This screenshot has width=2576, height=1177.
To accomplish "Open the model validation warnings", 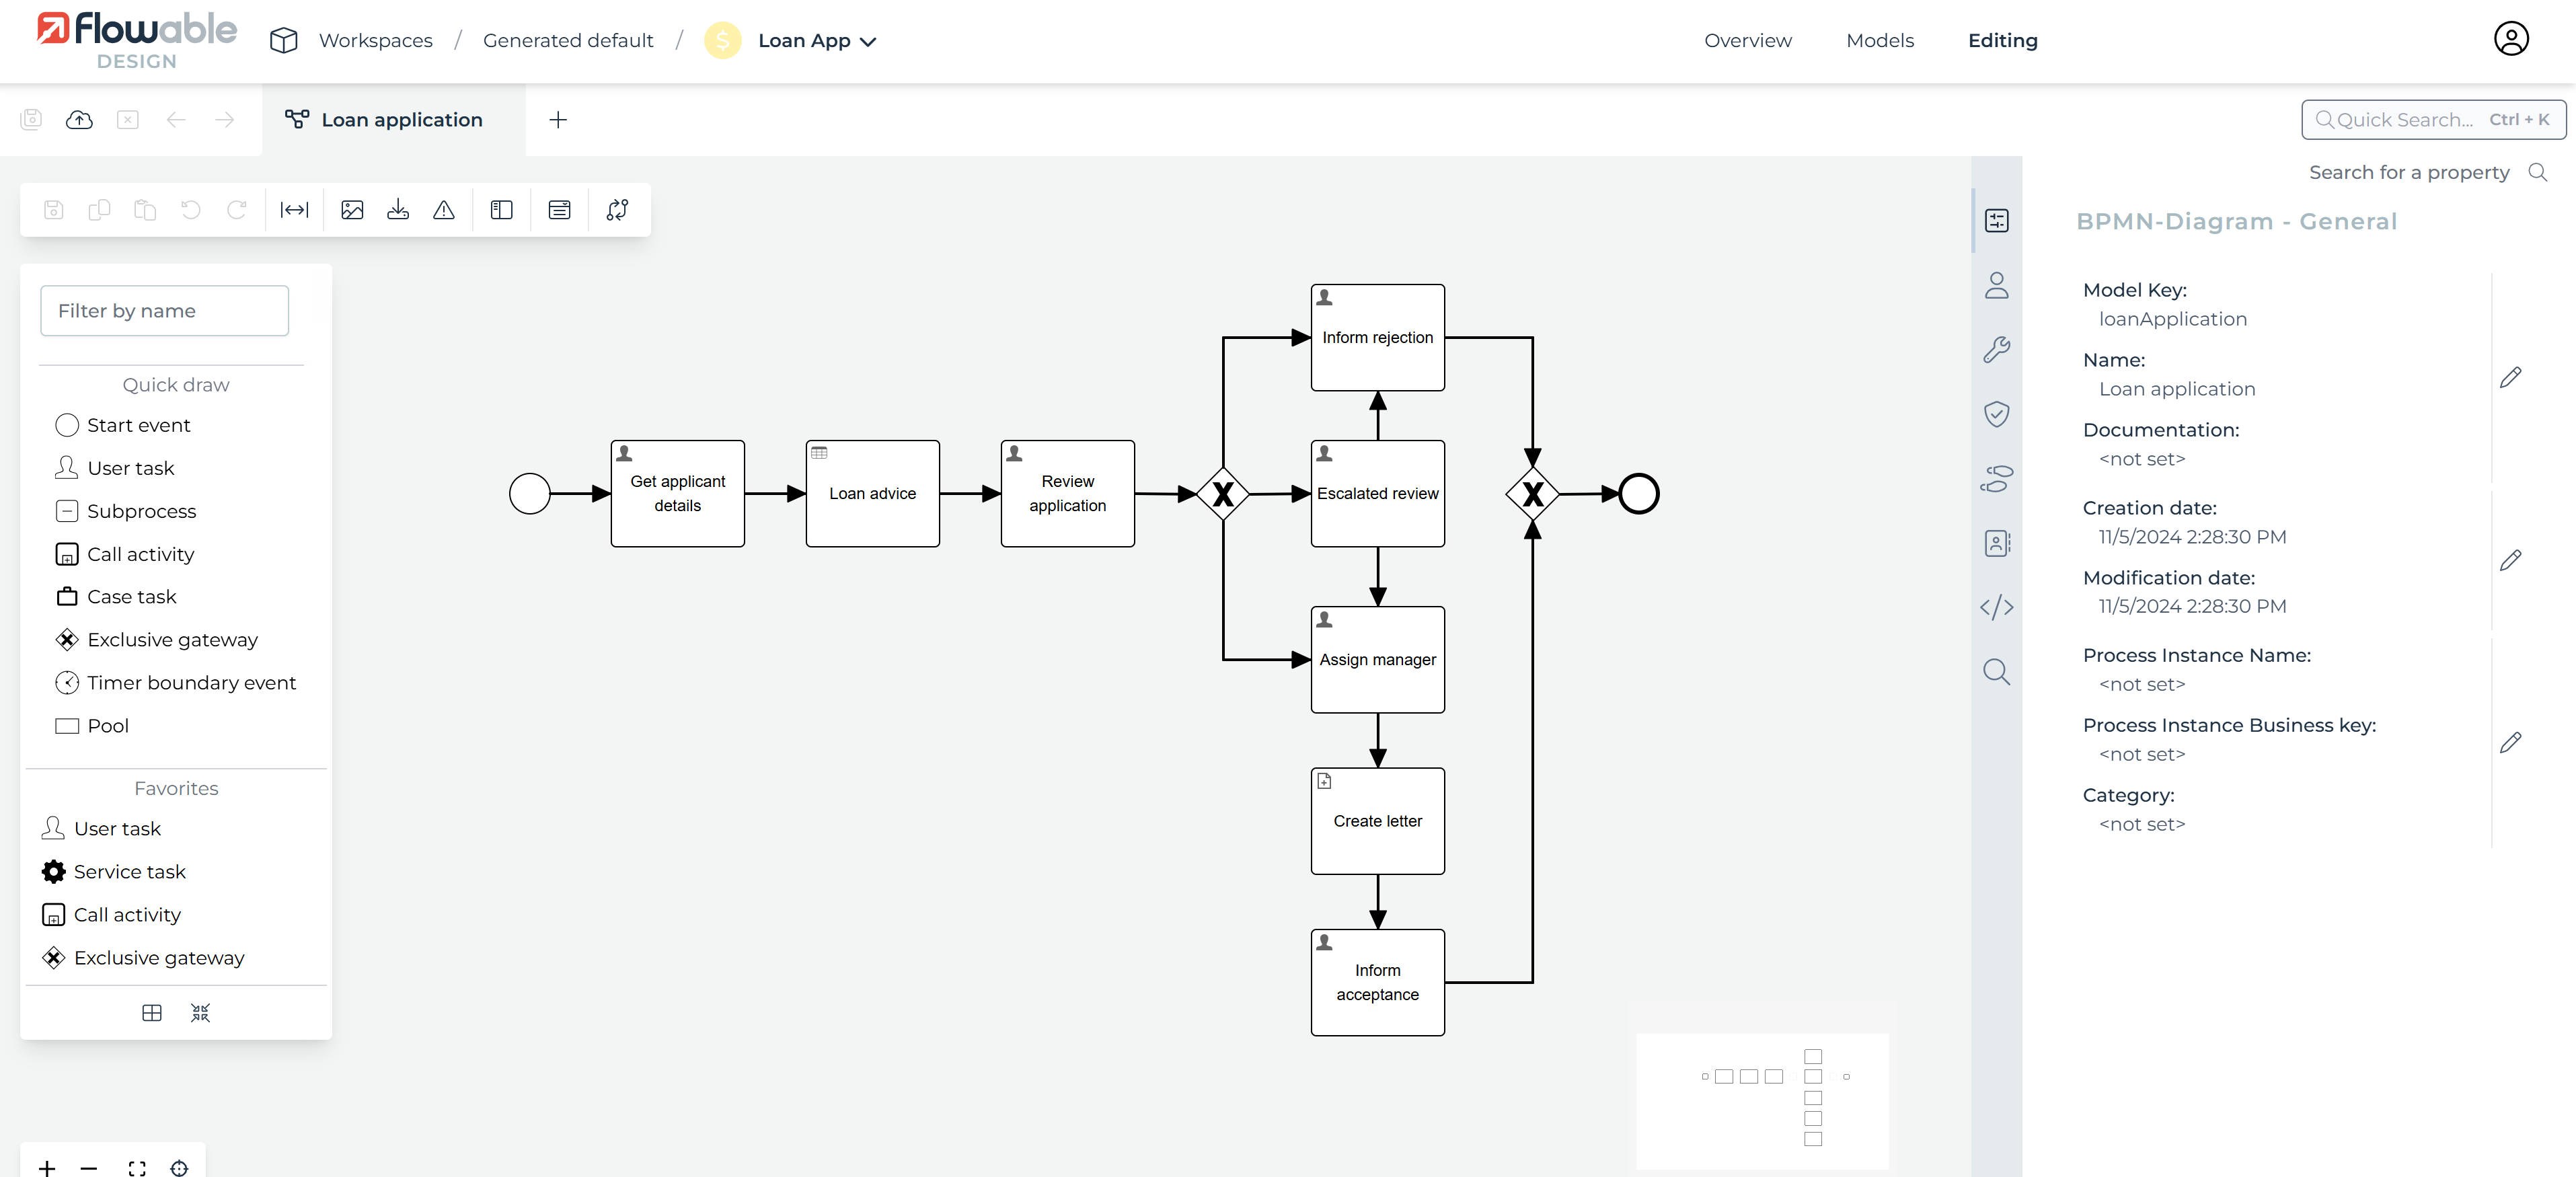I will coord(444,209).
